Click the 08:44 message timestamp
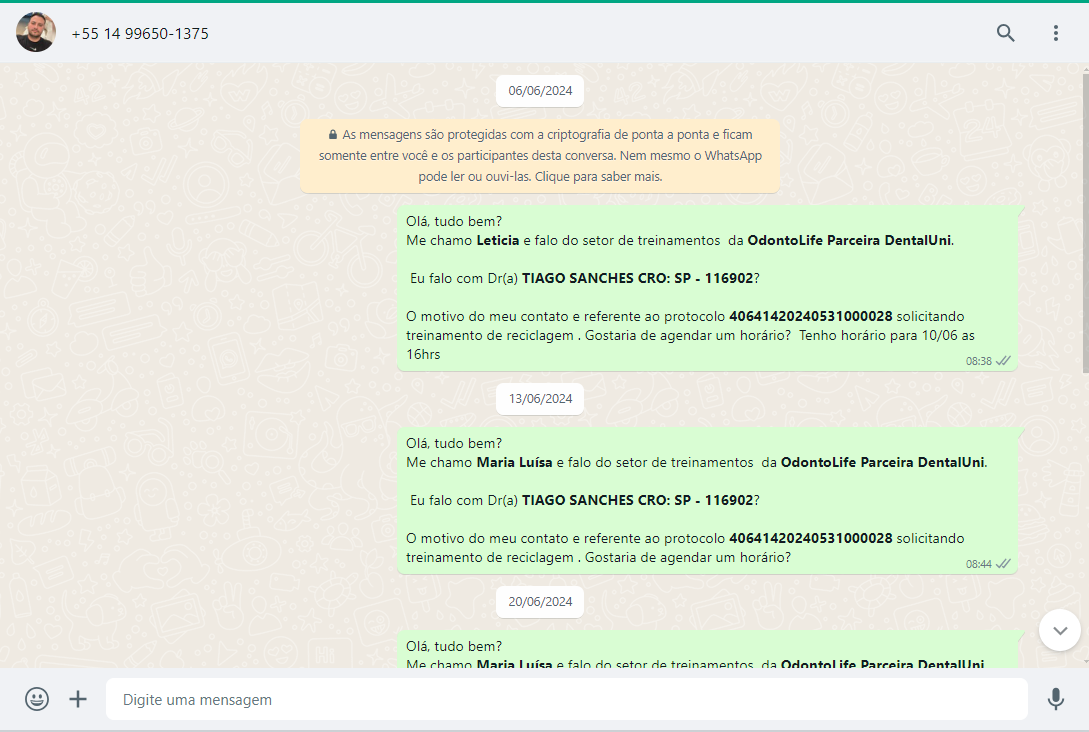 coord(979,564)
